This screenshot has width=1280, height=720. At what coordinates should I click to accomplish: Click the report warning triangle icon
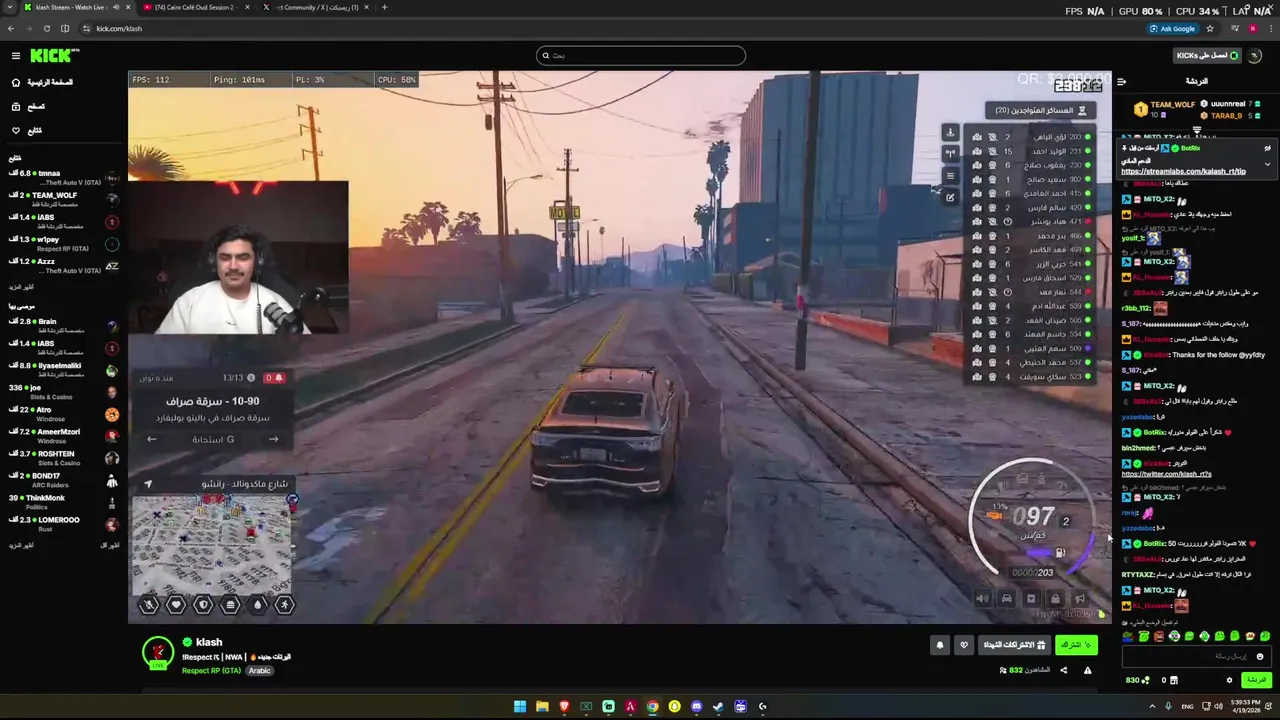click(x=1087, y=670)
